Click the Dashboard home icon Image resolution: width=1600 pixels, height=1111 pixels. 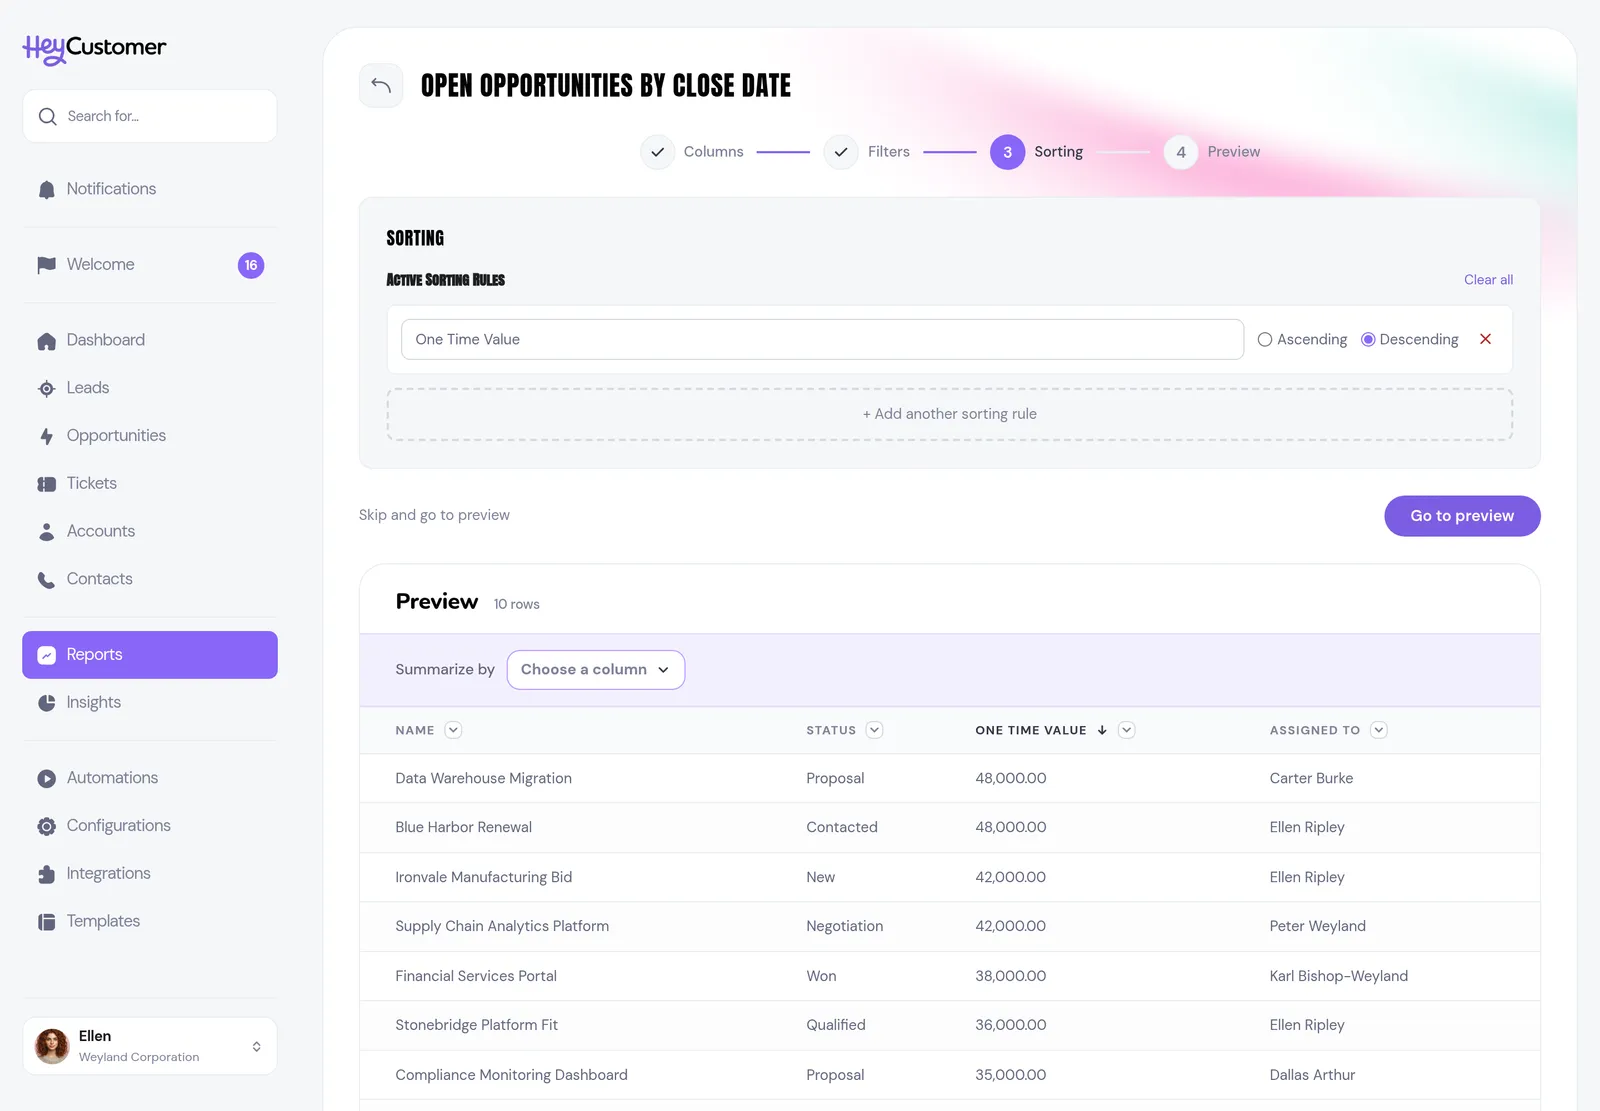click(x=46, y=341)
